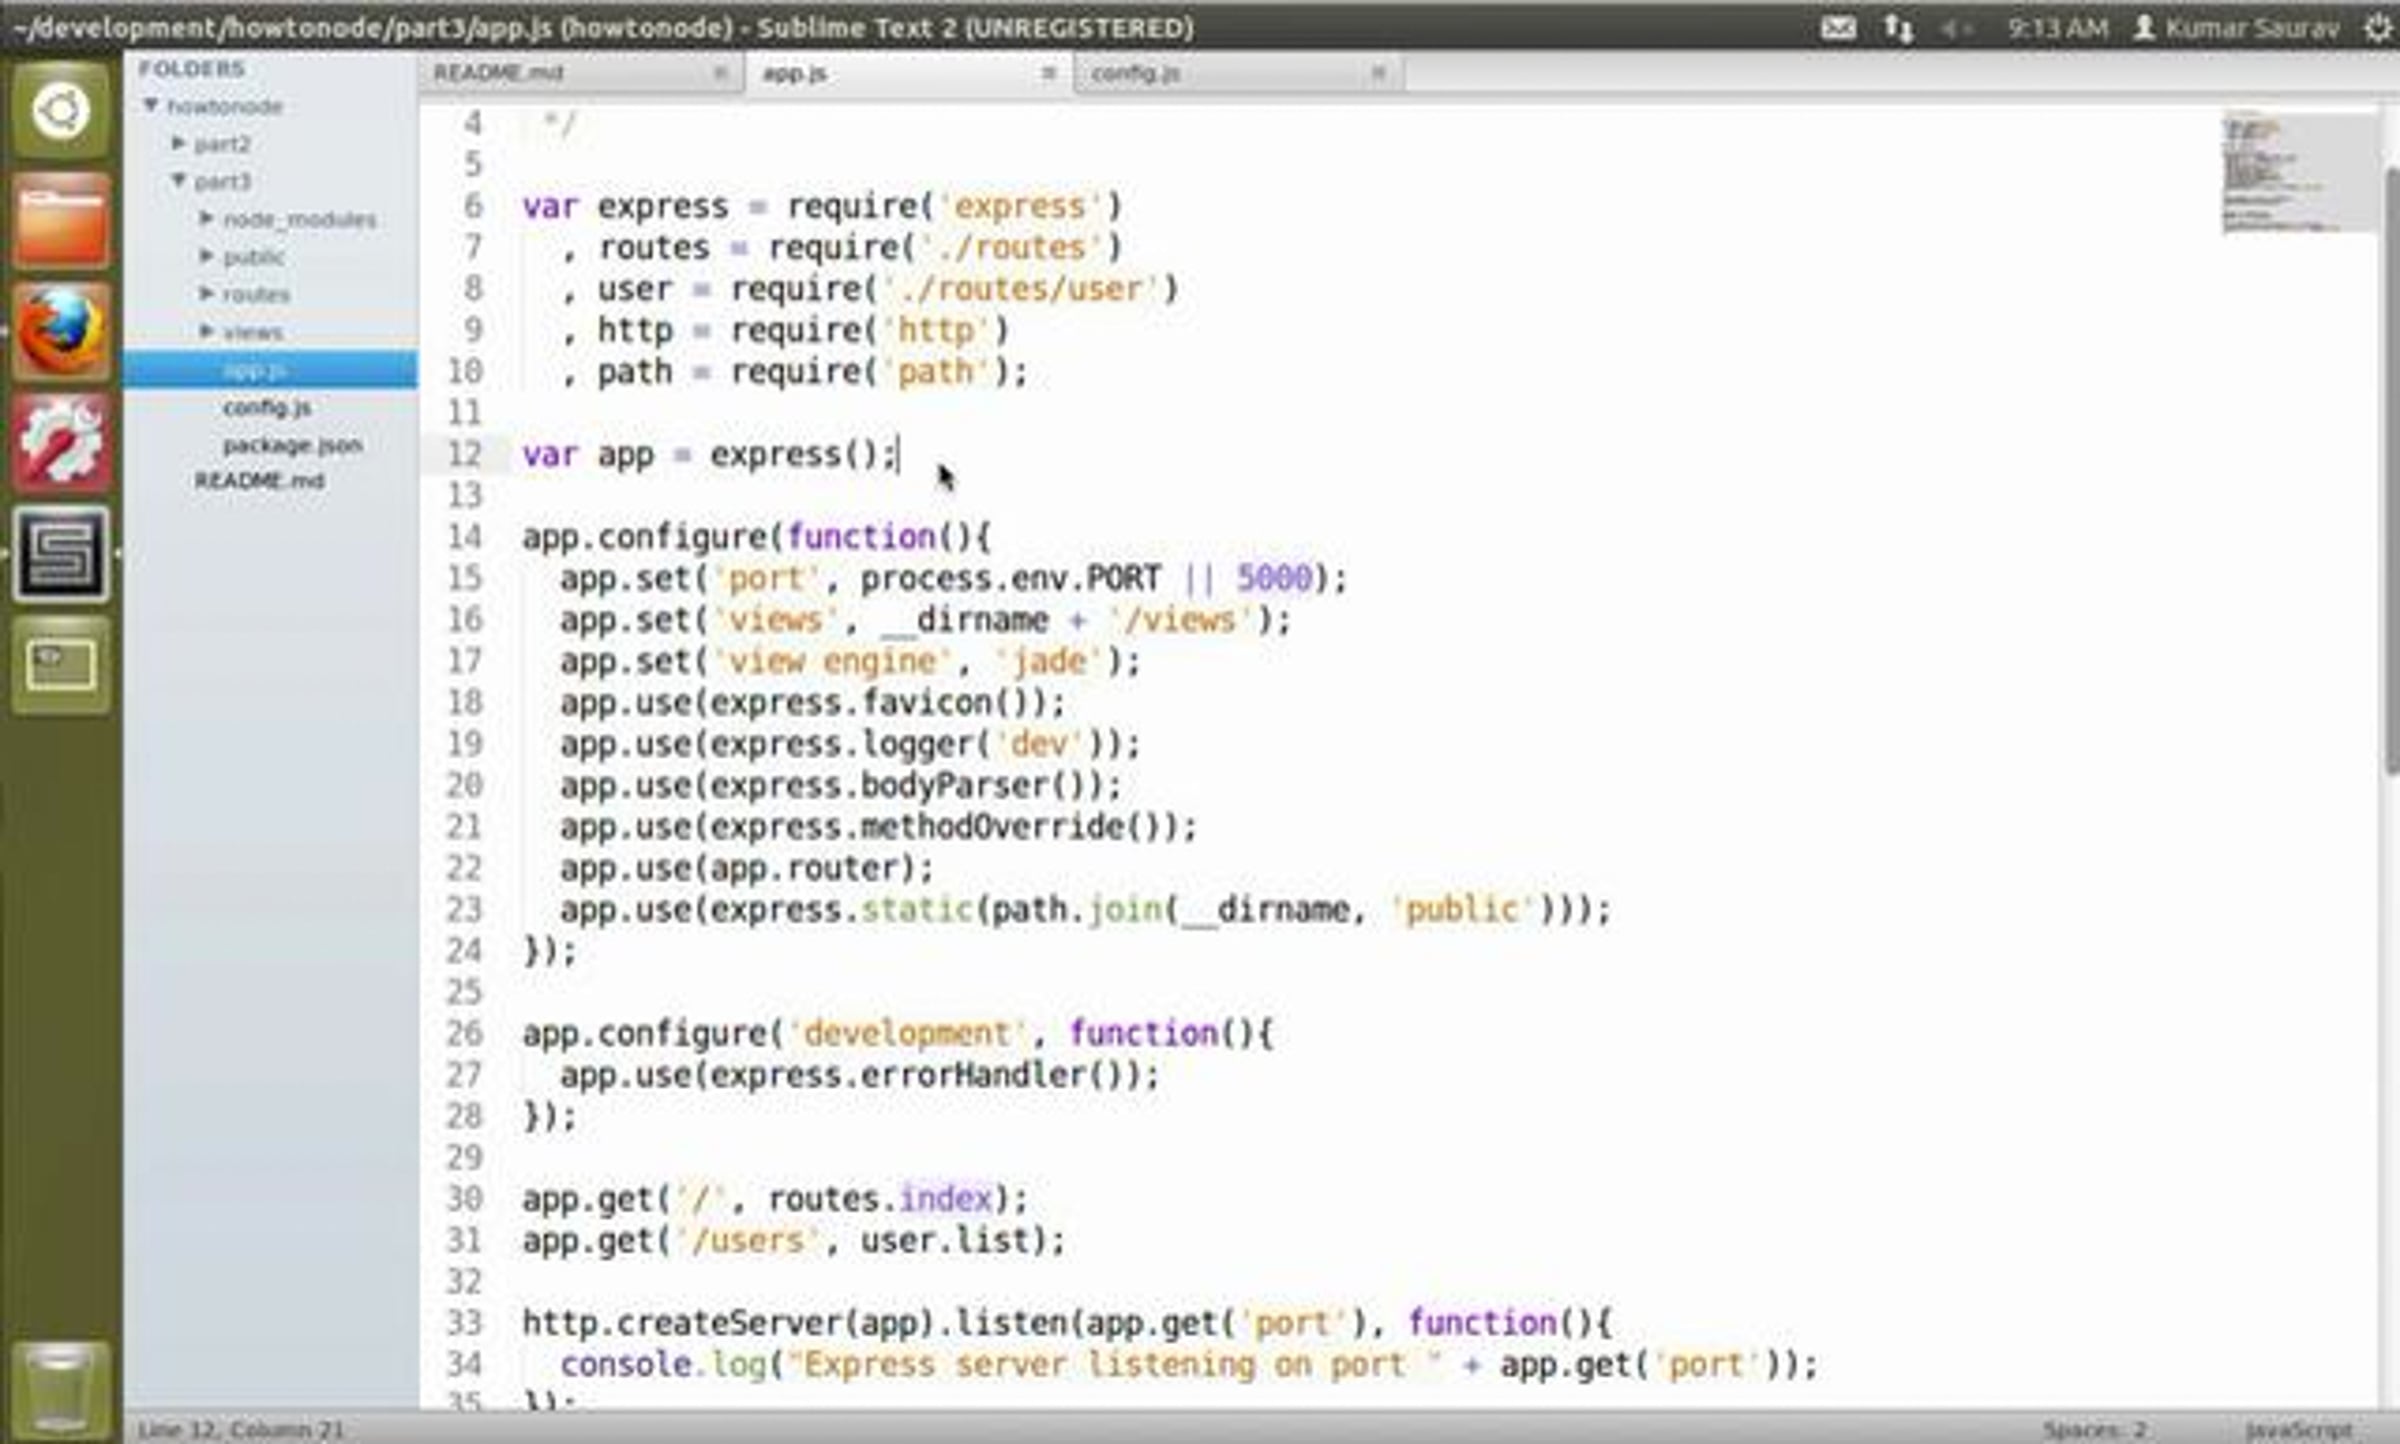
Task: Click Sublime Text icon in launcher
Action: [x=60, y=553]
